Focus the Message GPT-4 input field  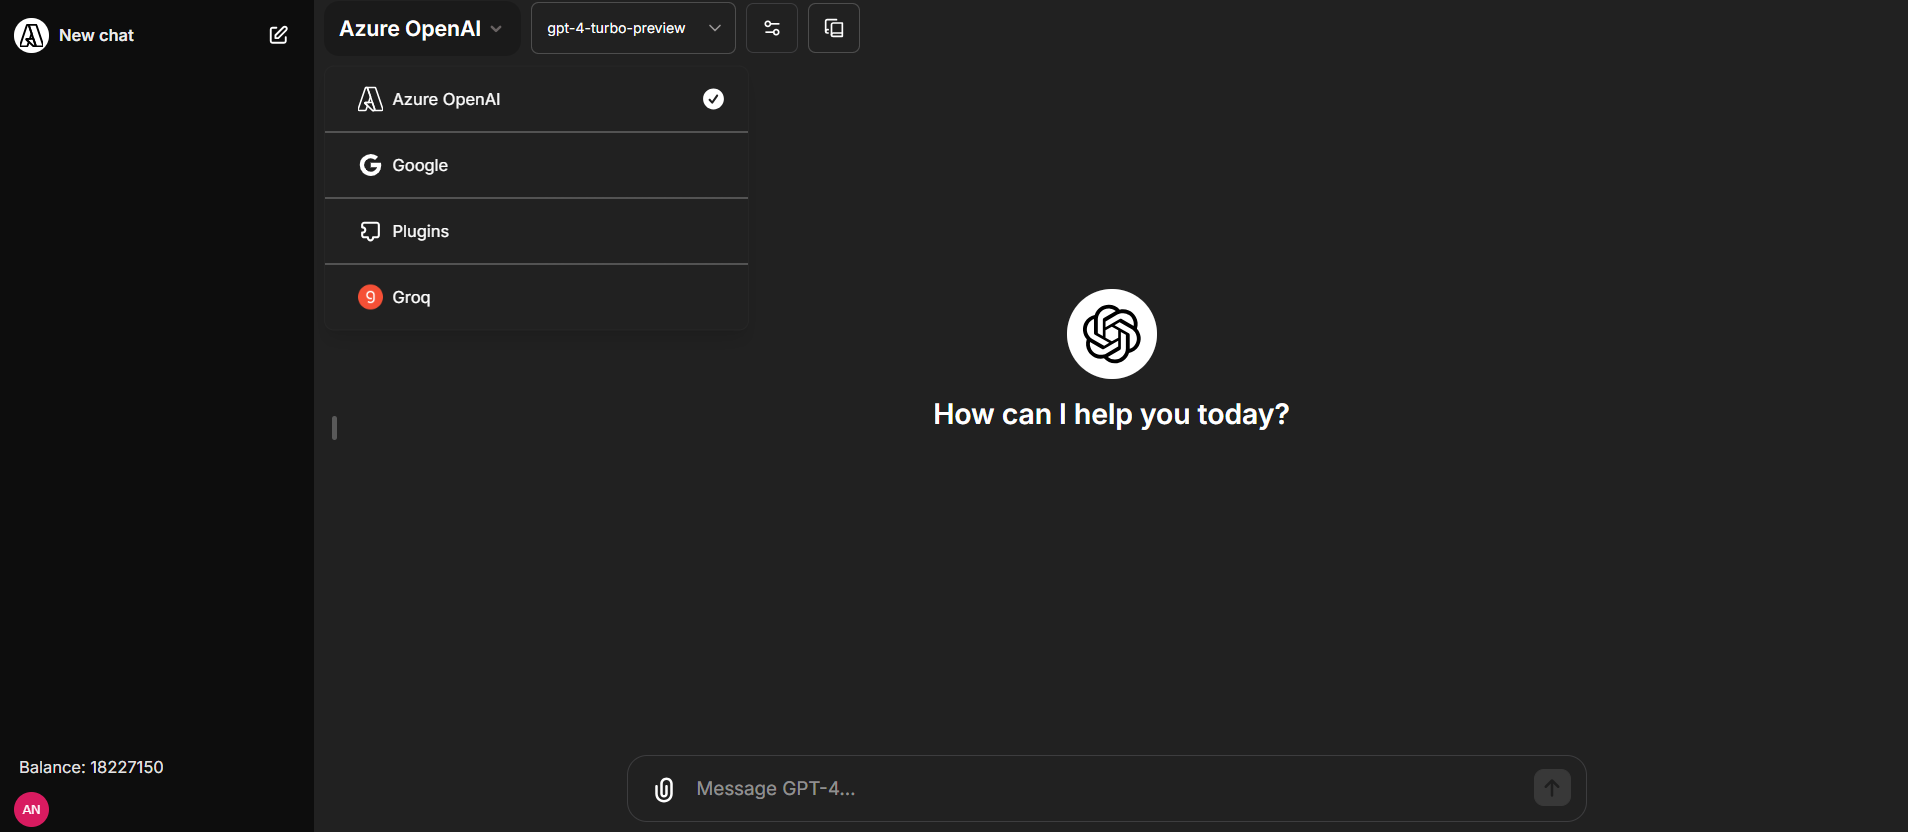pos(1106,789)
